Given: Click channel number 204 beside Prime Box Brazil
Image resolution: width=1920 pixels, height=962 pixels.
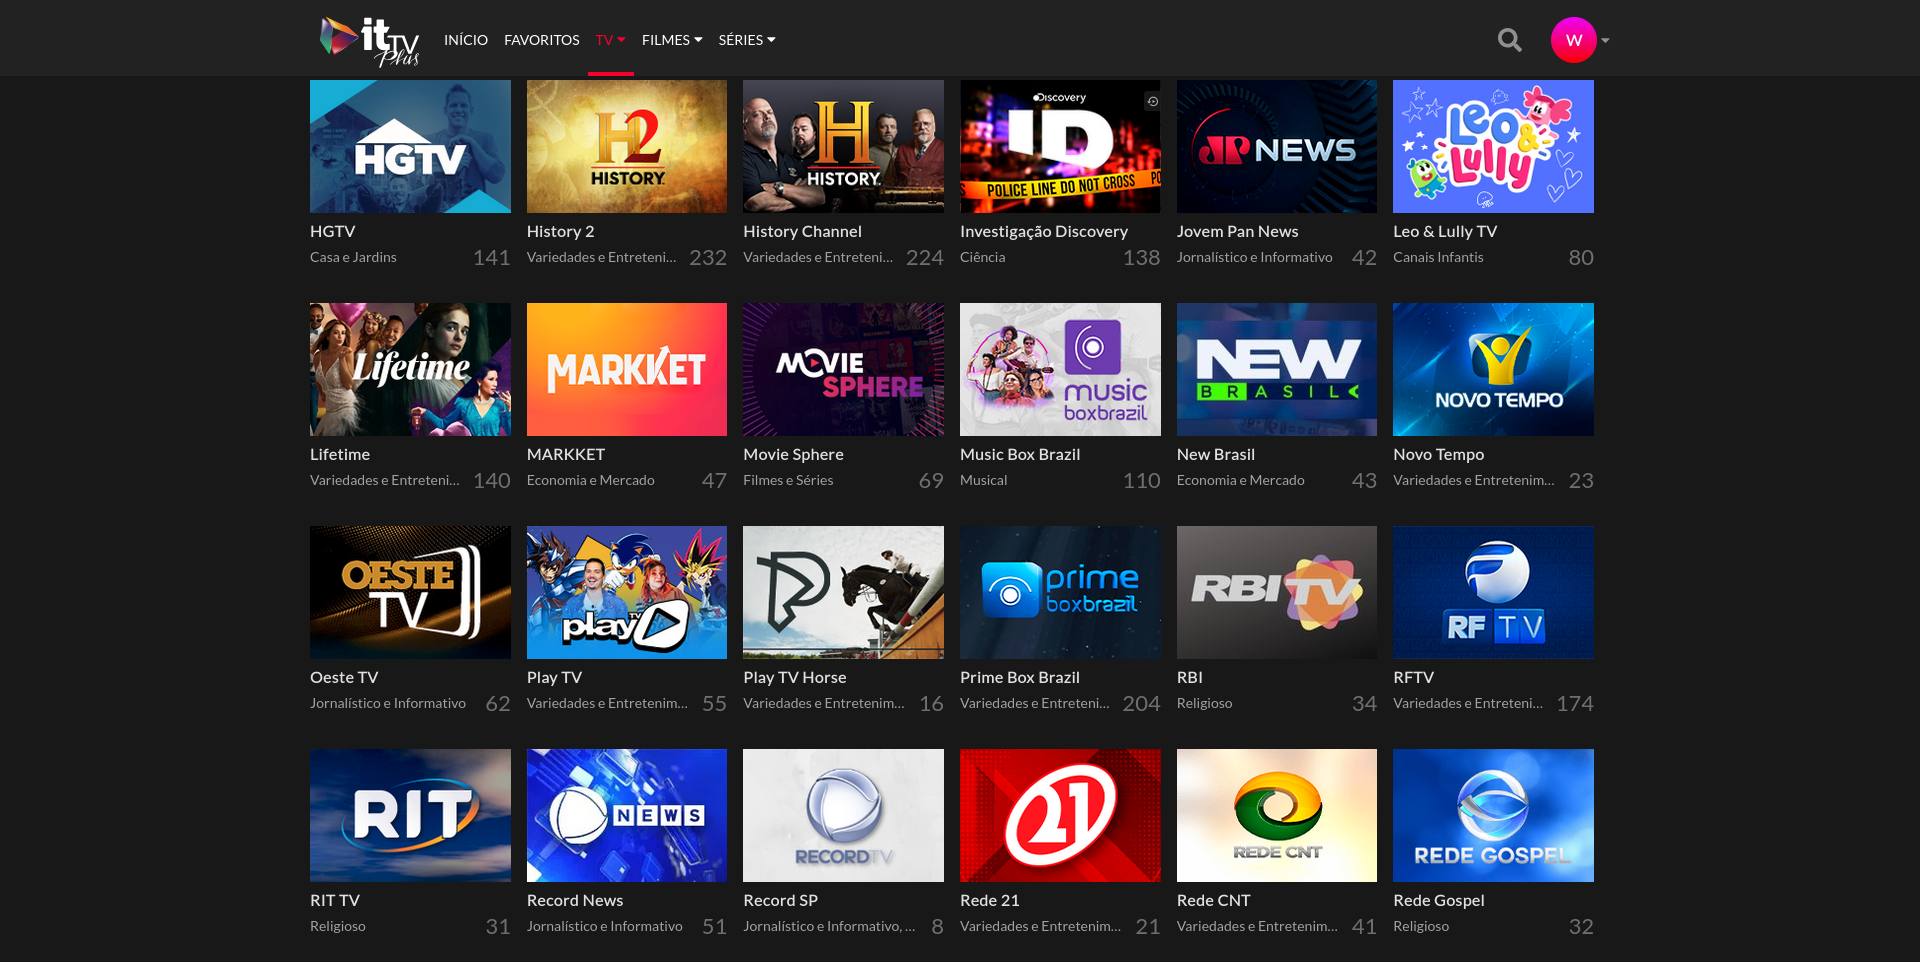Looking at the screenshot, I should [1141, 704].
